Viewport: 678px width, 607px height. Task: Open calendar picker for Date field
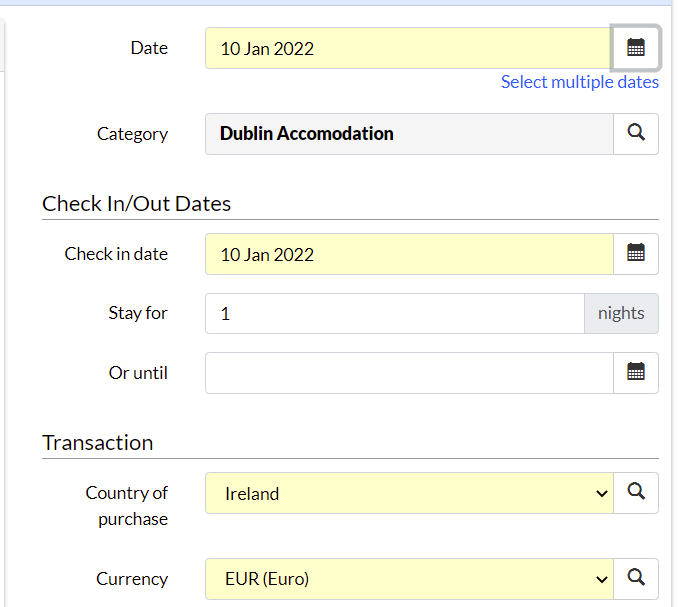[x=636, y=48]
